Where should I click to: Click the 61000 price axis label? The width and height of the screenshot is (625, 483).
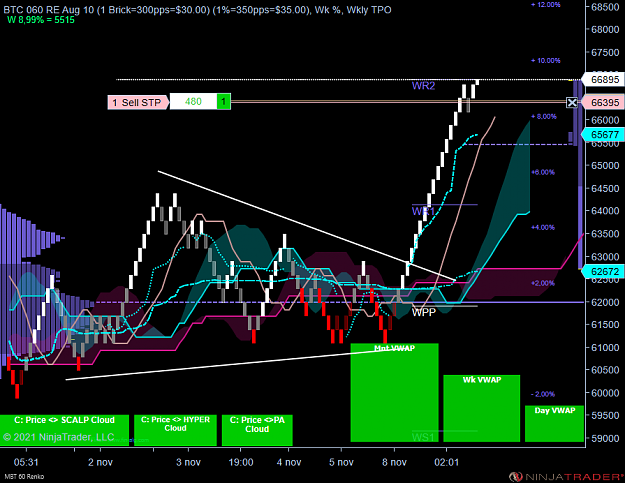[x=605, y=348]
